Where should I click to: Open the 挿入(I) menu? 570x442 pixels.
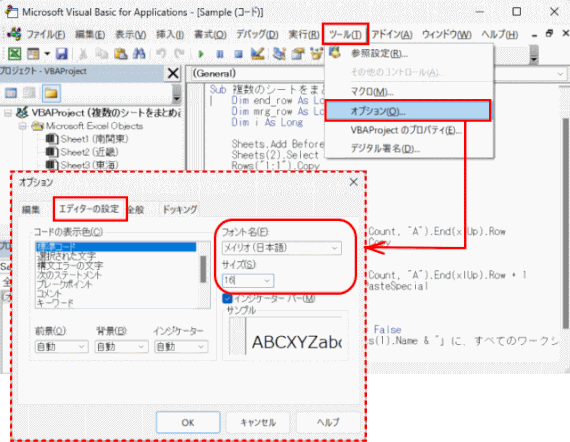(170, 35)
